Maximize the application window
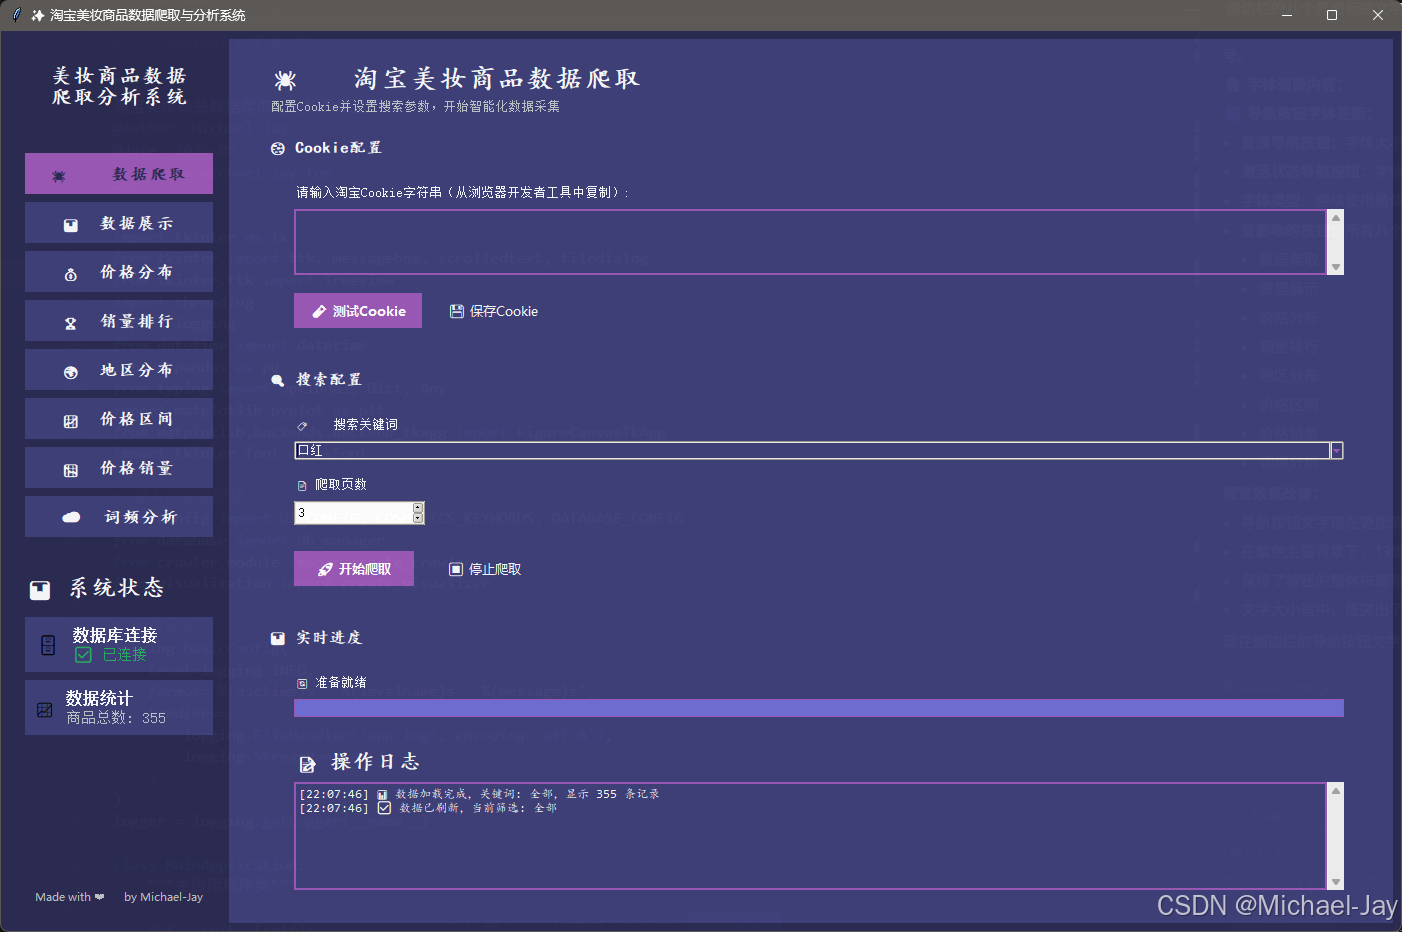1402x932 pixels. pyautogui.click(x=1332, y=15)
